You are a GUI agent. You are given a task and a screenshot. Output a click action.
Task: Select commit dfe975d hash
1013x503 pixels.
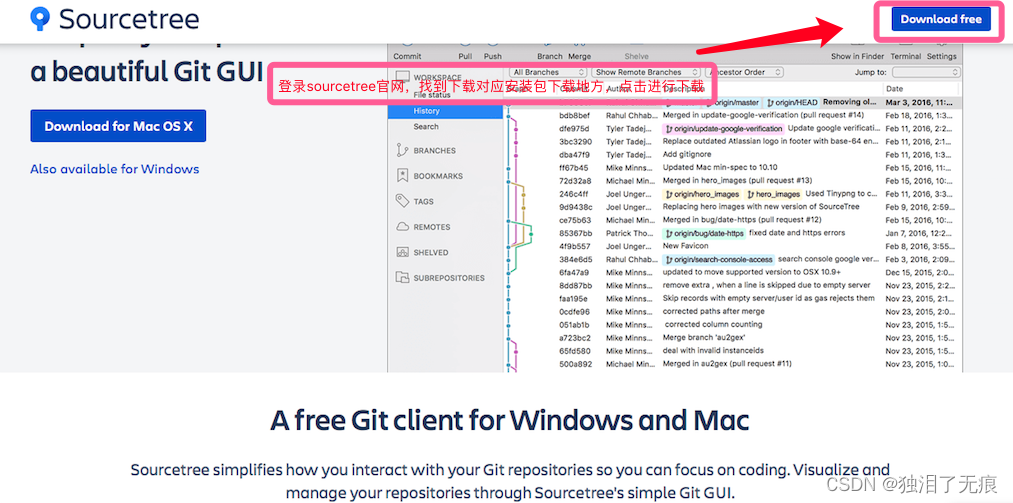(574, 128)
